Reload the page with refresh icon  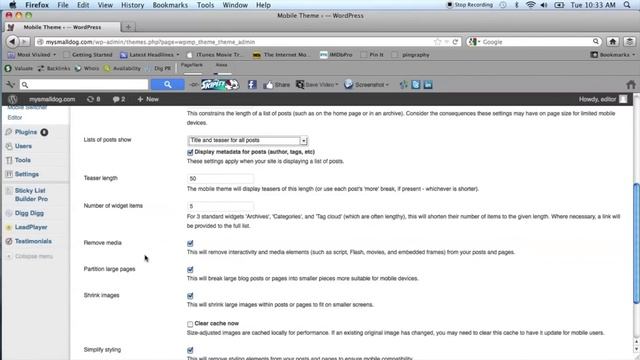click(455, 42)
